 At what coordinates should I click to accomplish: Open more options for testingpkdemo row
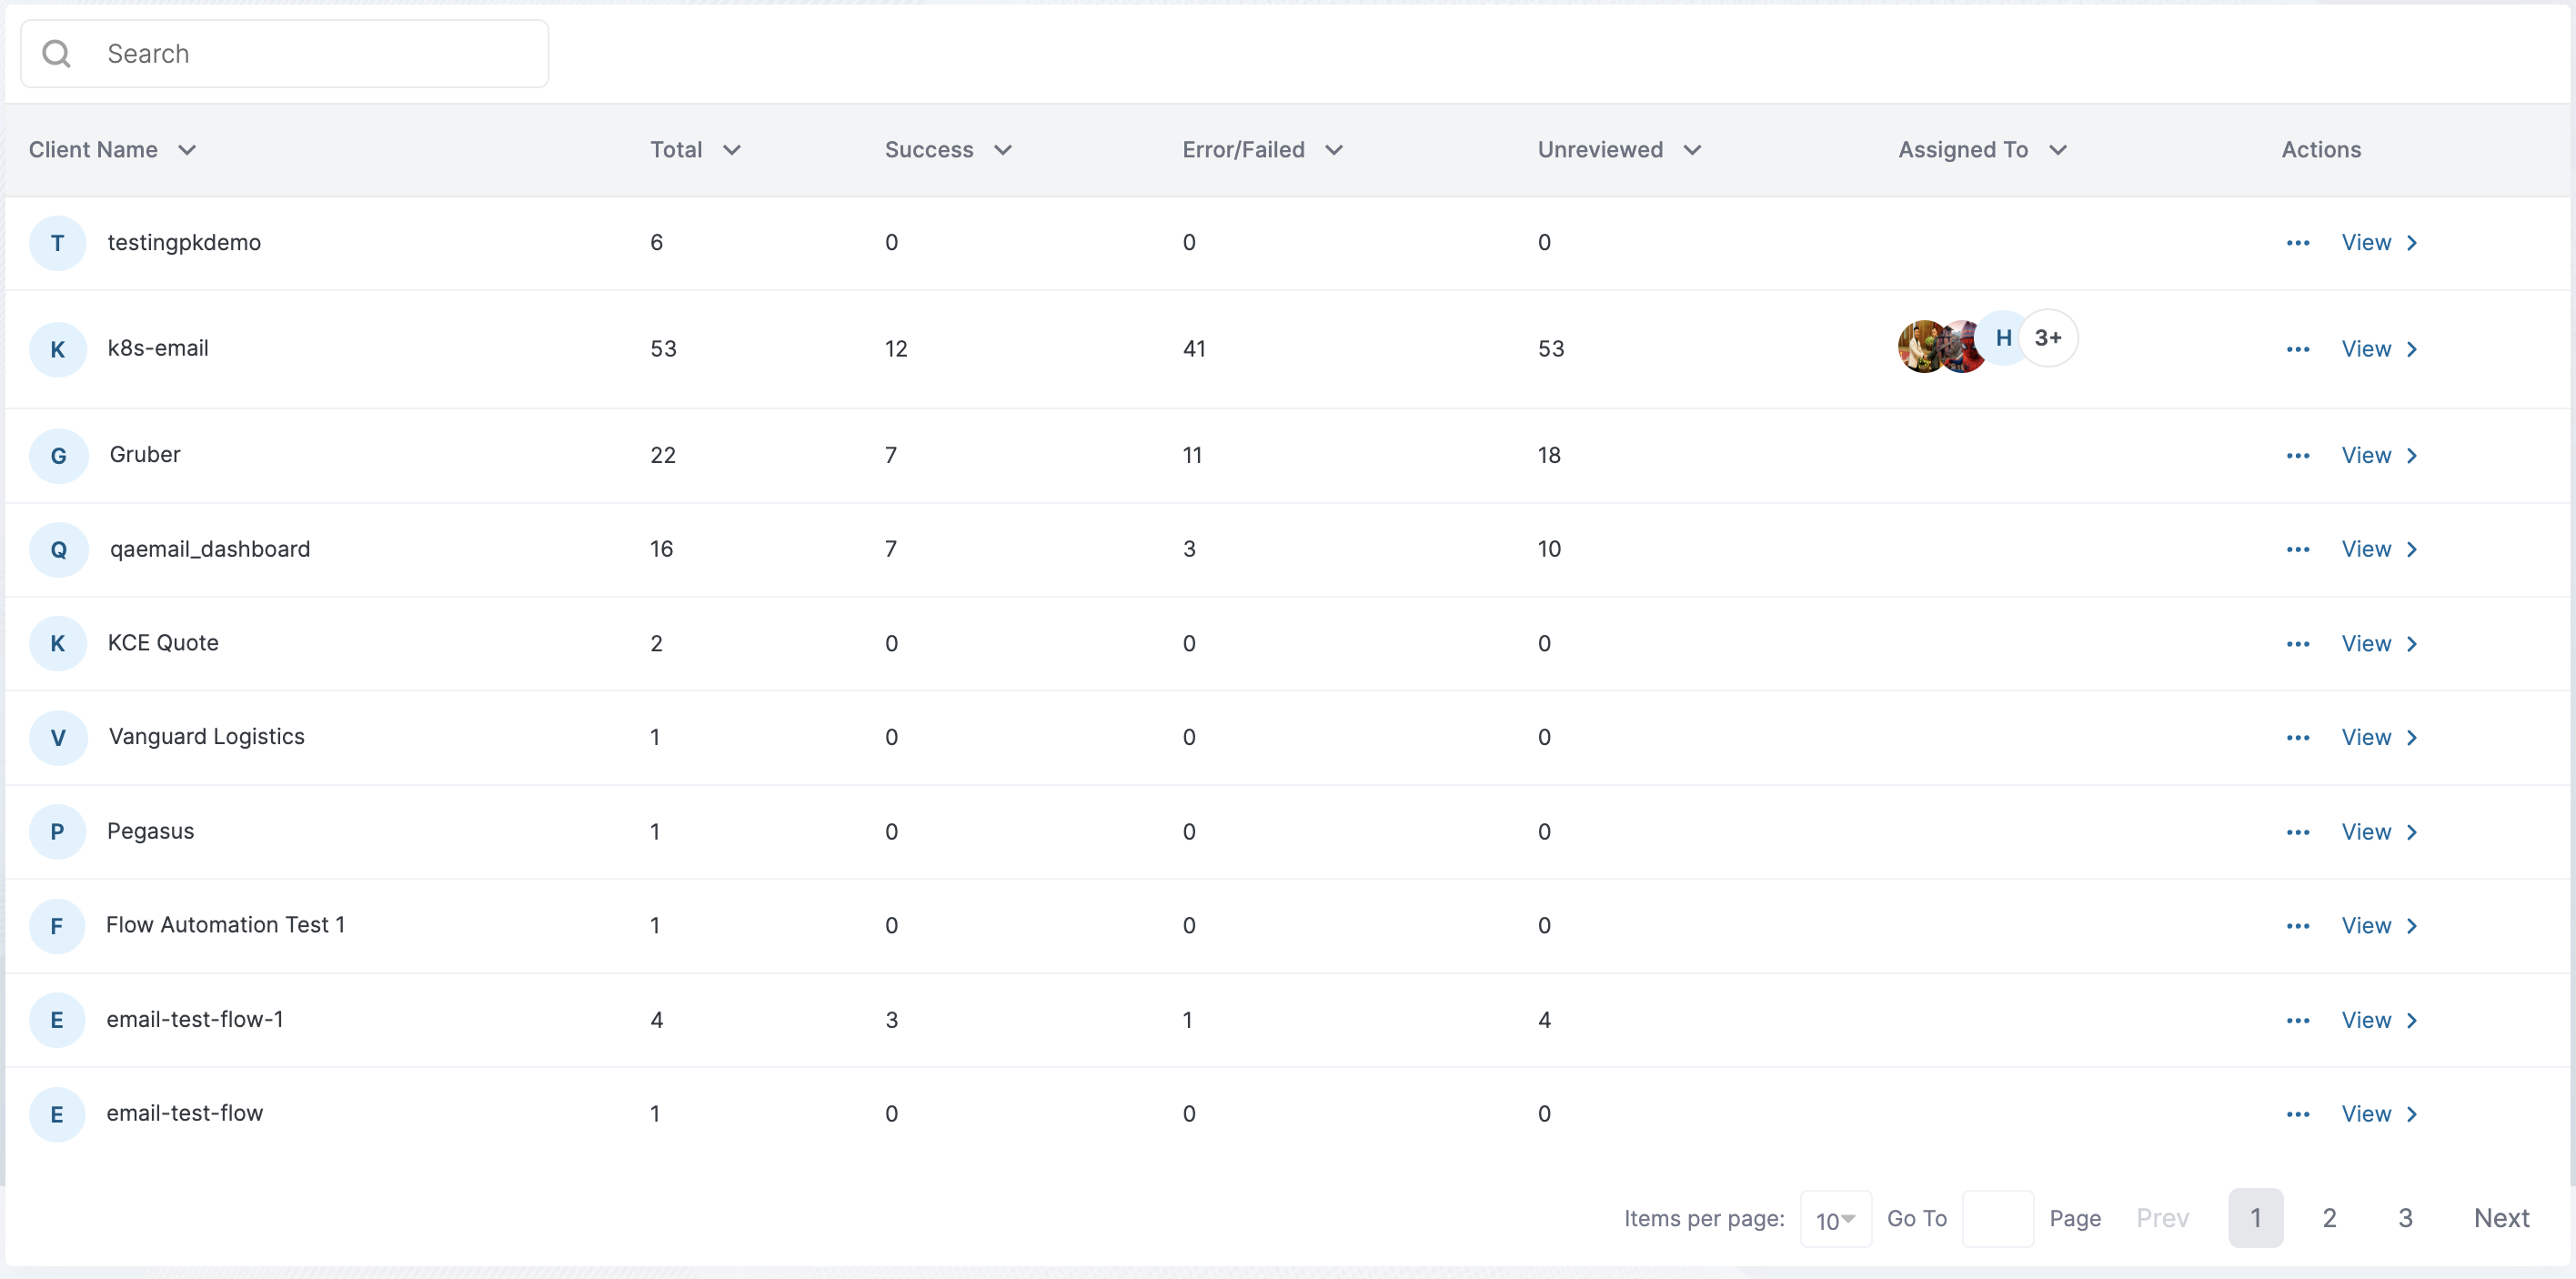(x=2297, y=243)
